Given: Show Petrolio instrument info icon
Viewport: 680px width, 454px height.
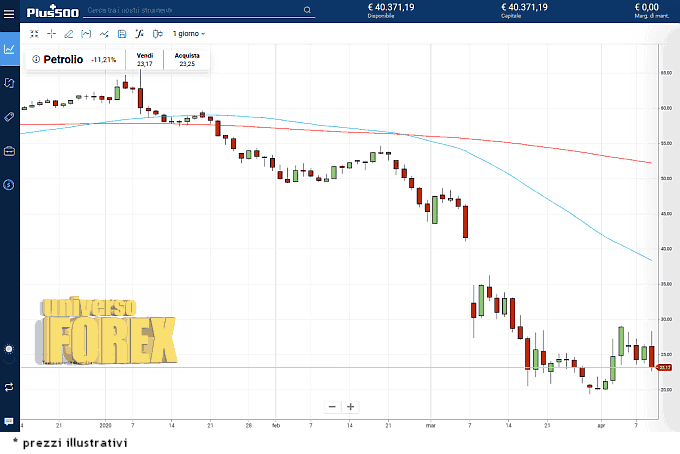Looking at the screenshot, I should [36, 59].
